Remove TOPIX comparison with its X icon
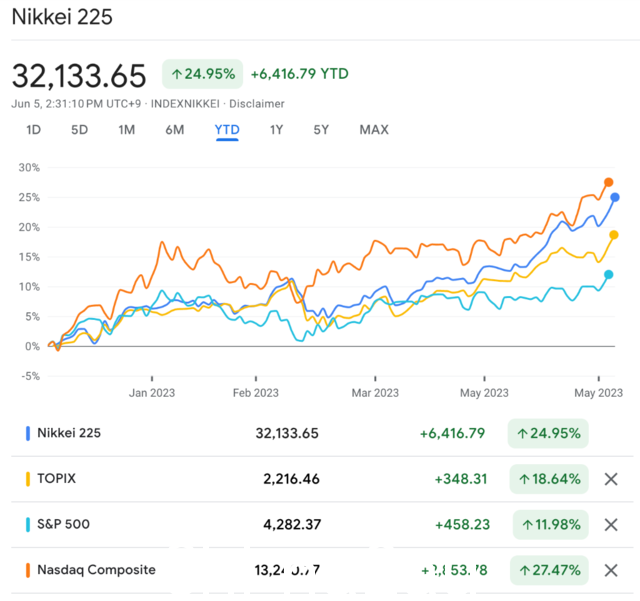The image size is (640, 601). [x=611, y=479]
